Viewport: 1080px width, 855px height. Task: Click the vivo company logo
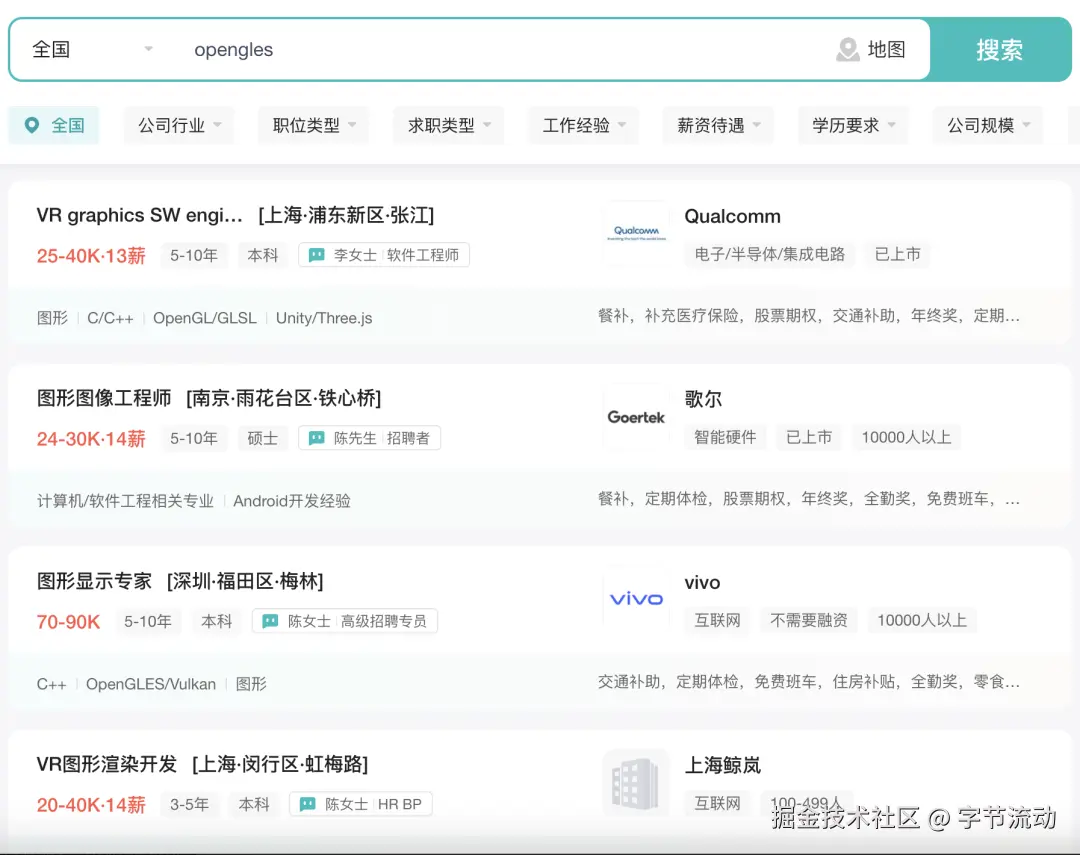coord(635,598)
